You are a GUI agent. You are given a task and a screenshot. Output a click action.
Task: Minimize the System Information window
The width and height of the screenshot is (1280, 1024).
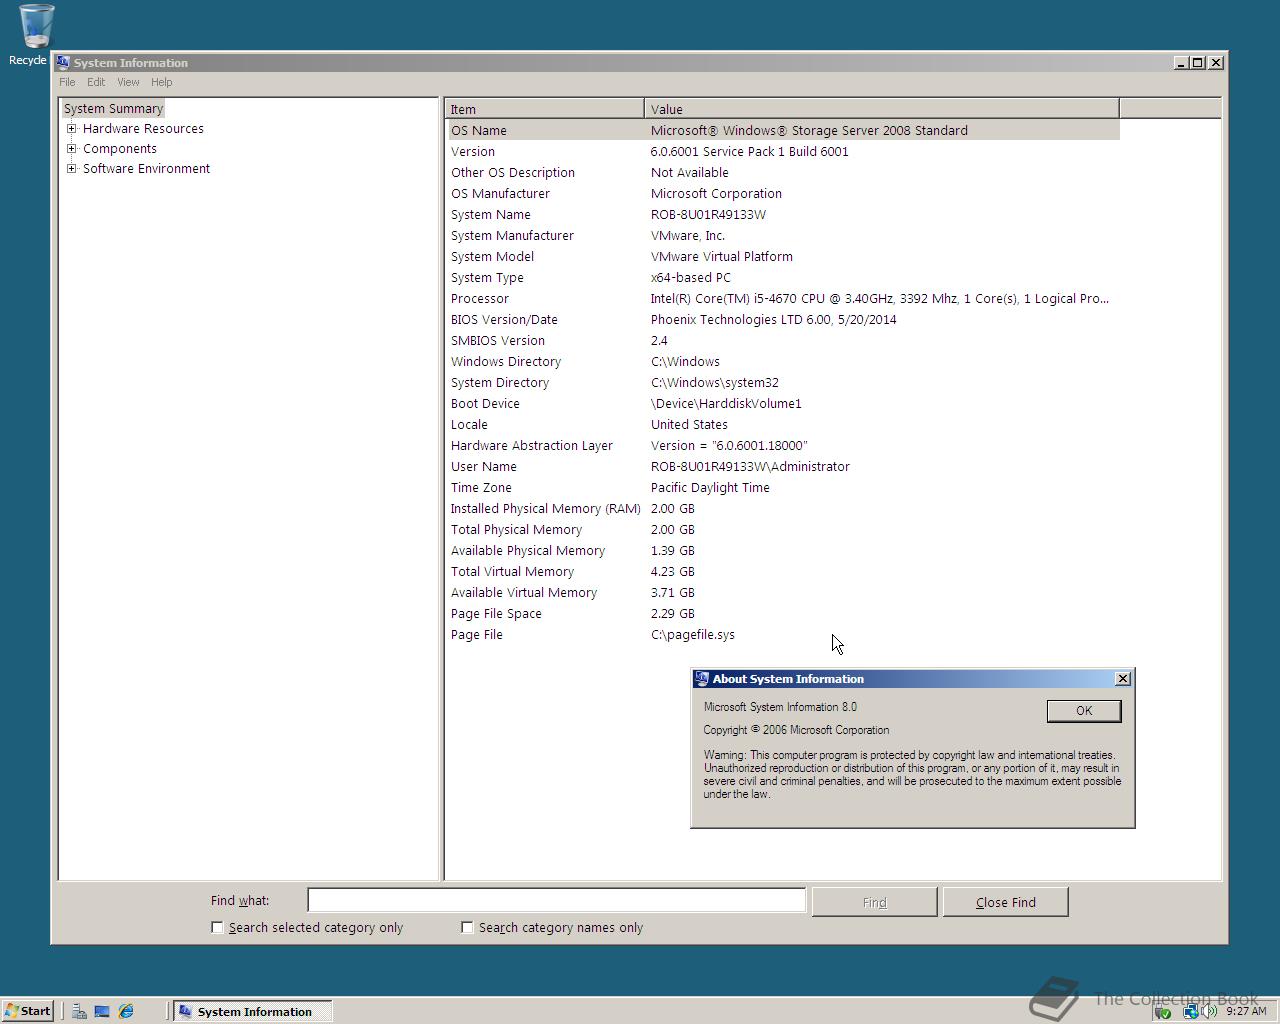1182,62
